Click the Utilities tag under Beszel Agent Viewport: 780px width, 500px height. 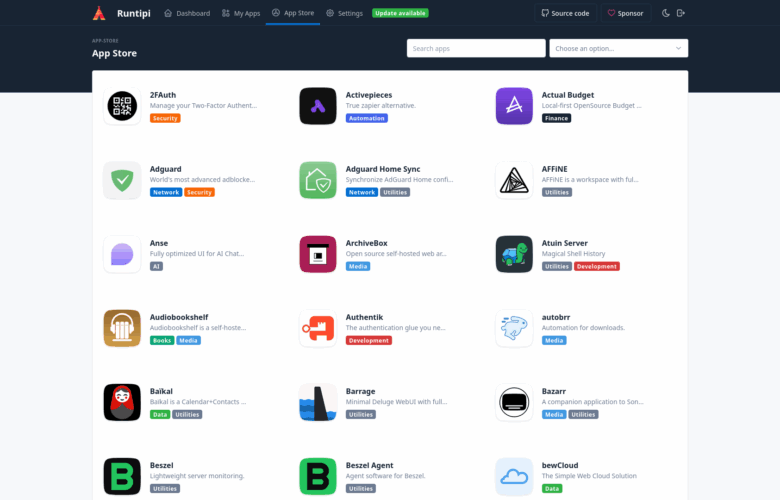coord(361,489)
